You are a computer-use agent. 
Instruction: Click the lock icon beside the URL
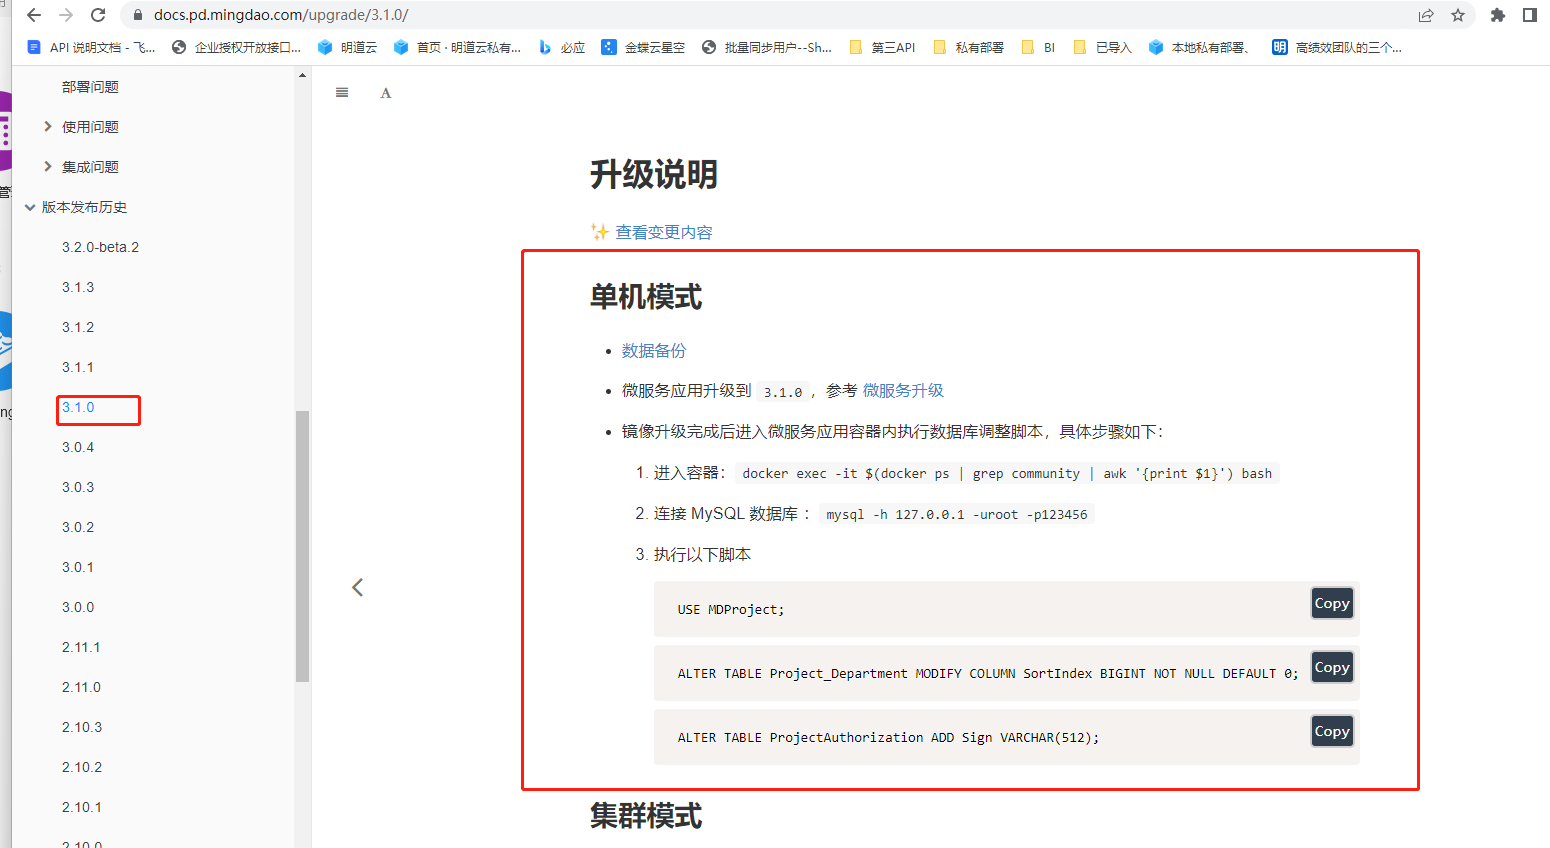(x=138, y=15)
